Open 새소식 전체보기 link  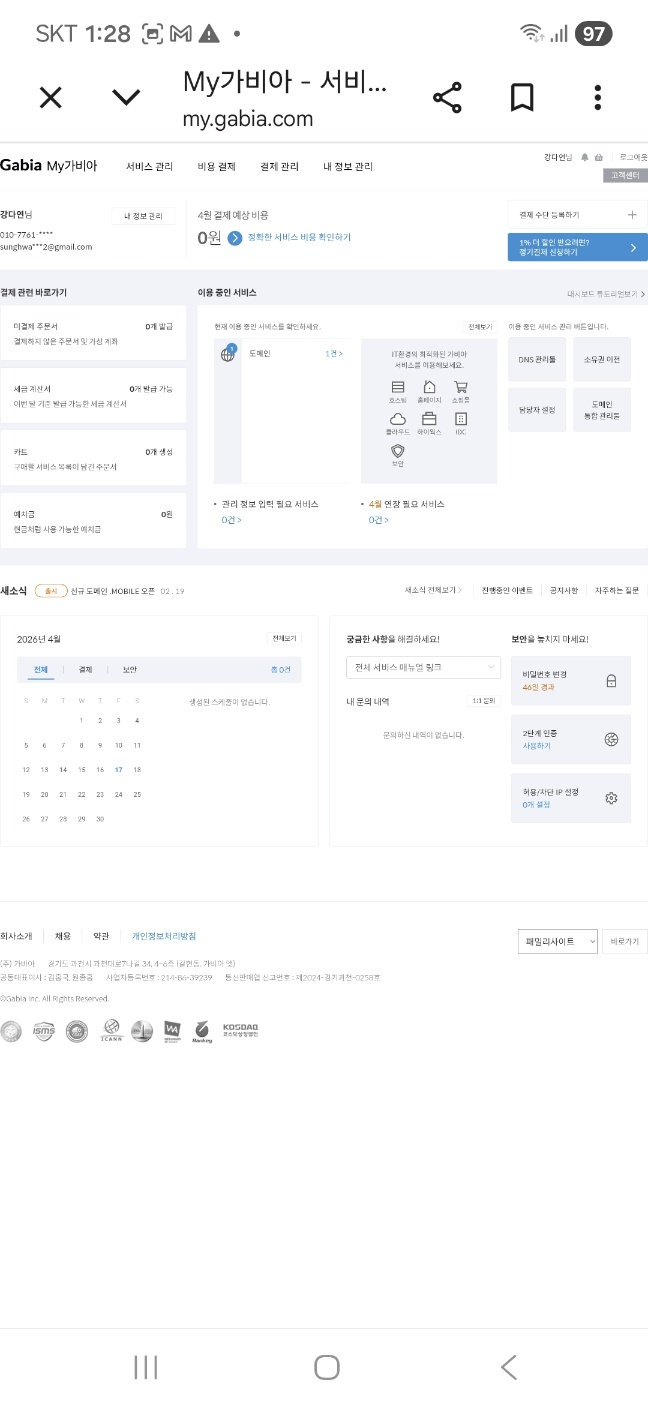[433, 590]
